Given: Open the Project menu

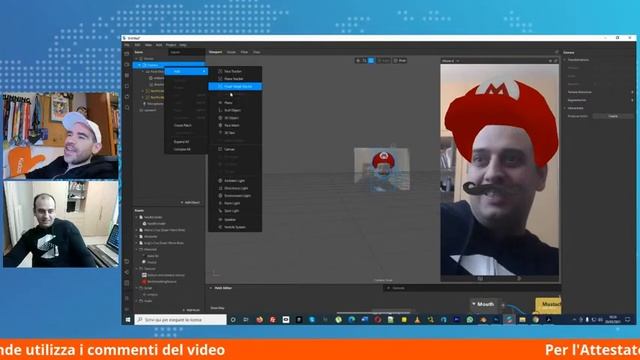Looking at the screenshot, I should [x=171, y=45].
